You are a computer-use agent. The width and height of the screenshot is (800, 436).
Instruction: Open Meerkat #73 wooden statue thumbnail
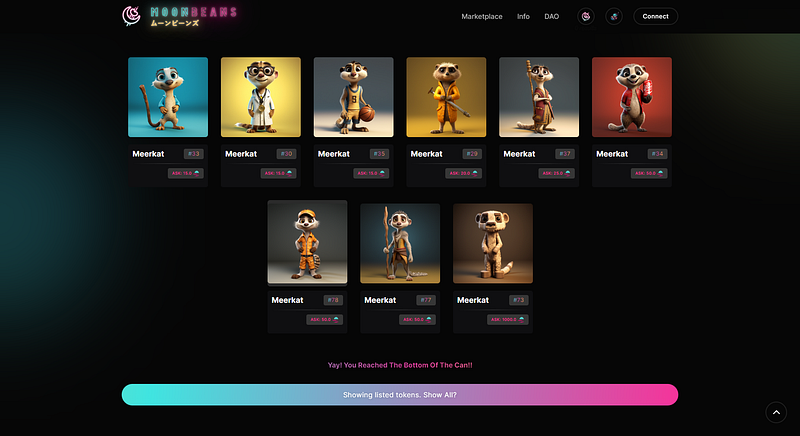tap(493, 243)
